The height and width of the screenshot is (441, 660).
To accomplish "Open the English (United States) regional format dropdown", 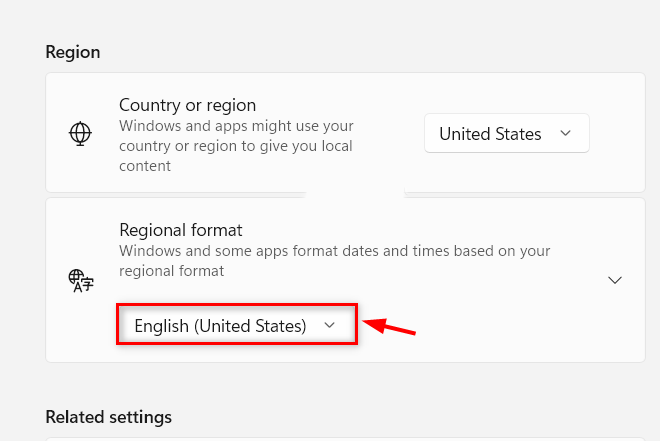I will (237, 324).
